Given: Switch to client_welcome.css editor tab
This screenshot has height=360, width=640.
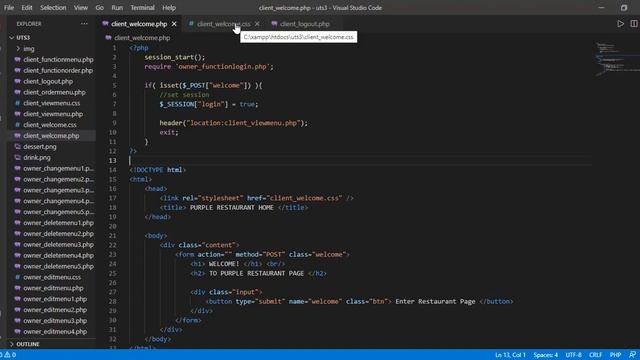Looking at the screenshot, I should pyautogui.click(x=223, y=24).
